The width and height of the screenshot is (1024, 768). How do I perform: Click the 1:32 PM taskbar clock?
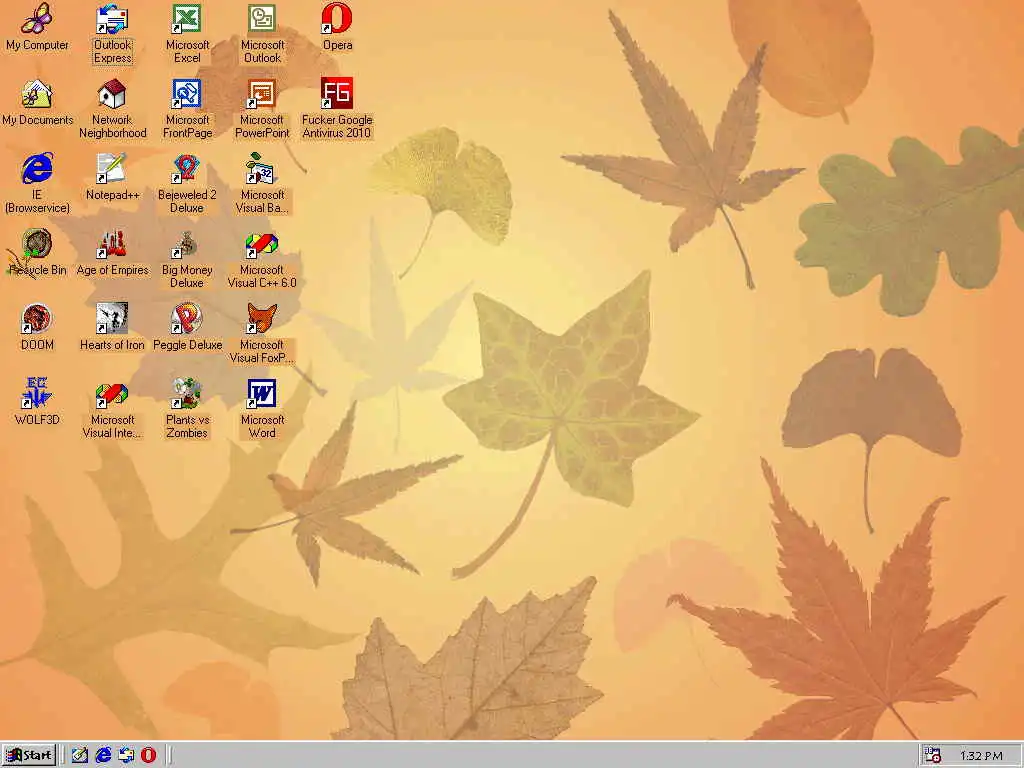[981, 756]
